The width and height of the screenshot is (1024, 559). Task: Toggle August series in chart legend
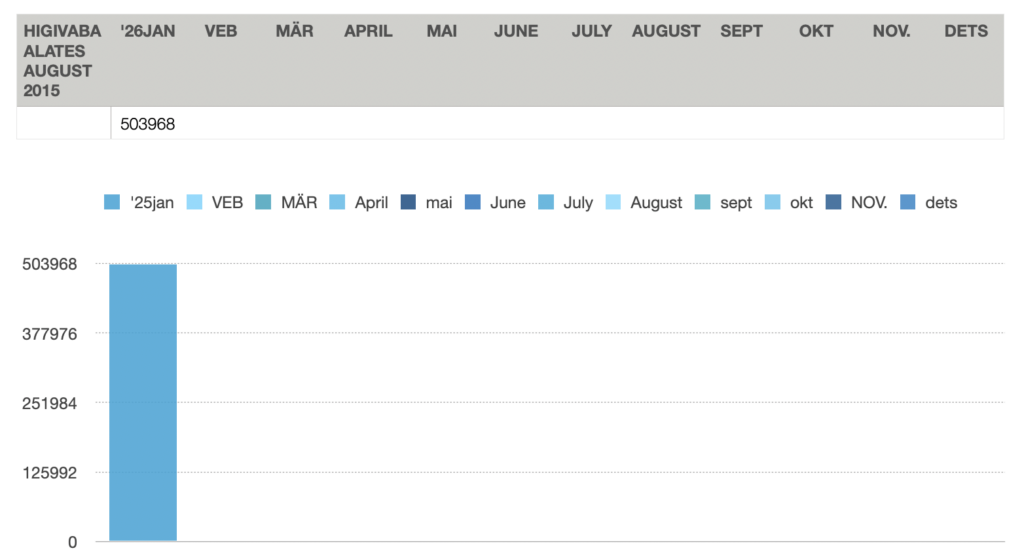click(613, 203)
